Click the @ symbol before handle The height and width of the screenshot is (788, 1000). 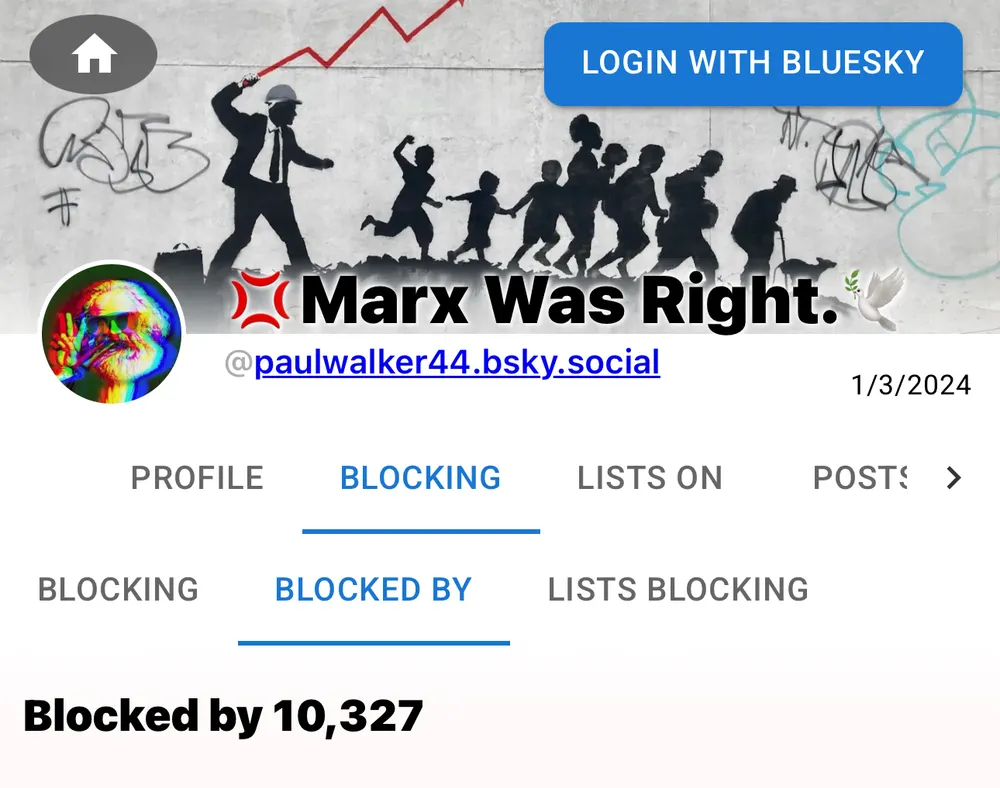pyautogui.click(x=239, y=364)
